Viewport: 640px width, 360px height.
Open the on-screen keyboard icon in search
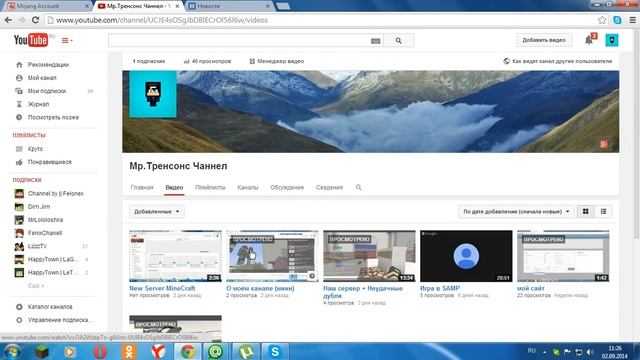376,41
